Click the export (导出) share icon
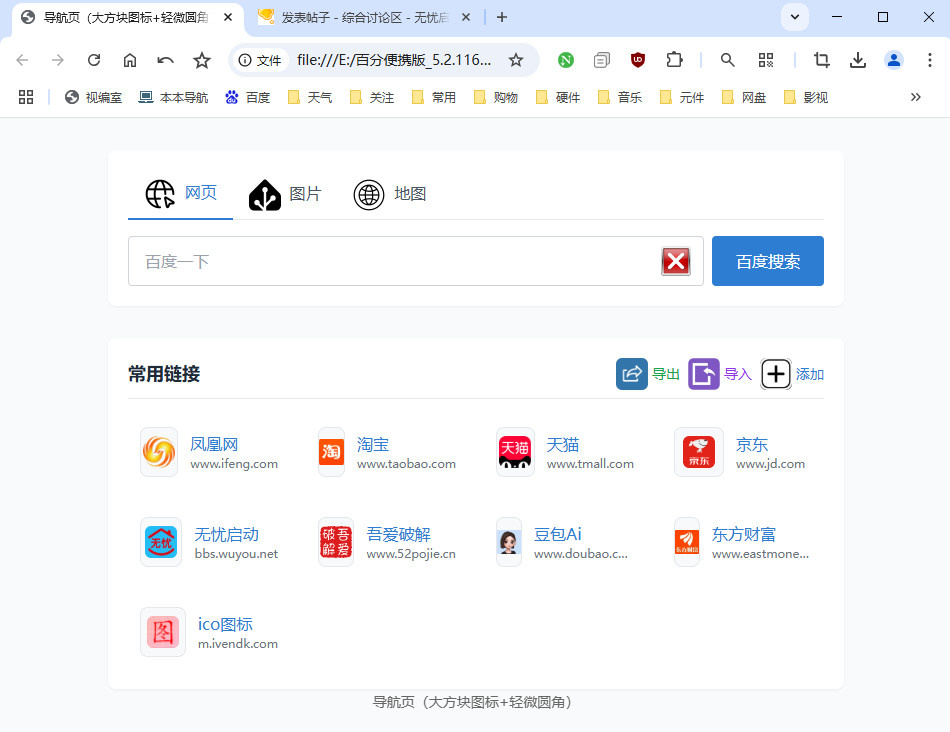 [x=632, y=374]
